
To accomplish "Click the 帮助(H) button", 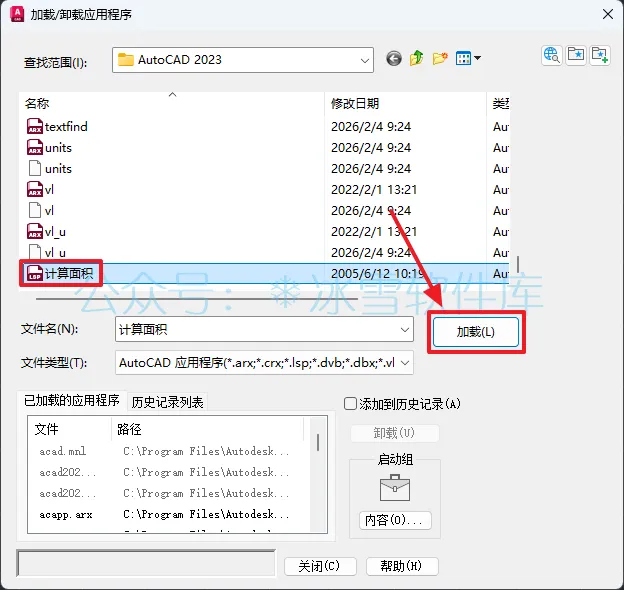I will coord(402,566).
